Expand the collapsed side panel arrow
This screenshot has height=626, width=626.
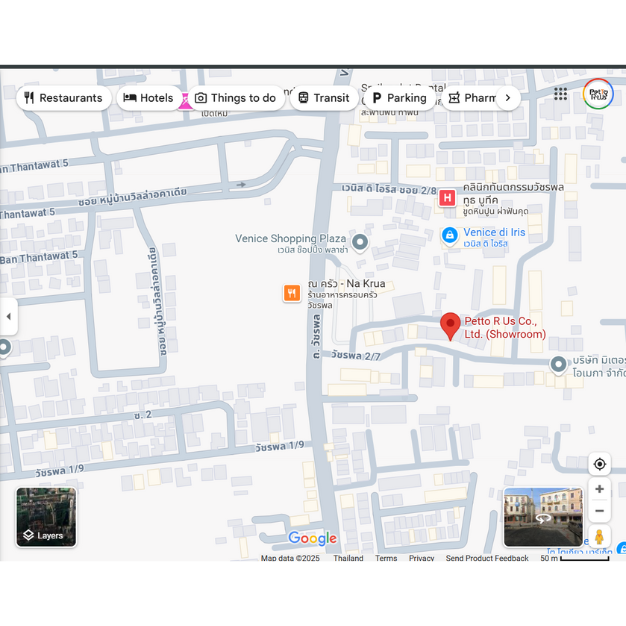[8, 316]
